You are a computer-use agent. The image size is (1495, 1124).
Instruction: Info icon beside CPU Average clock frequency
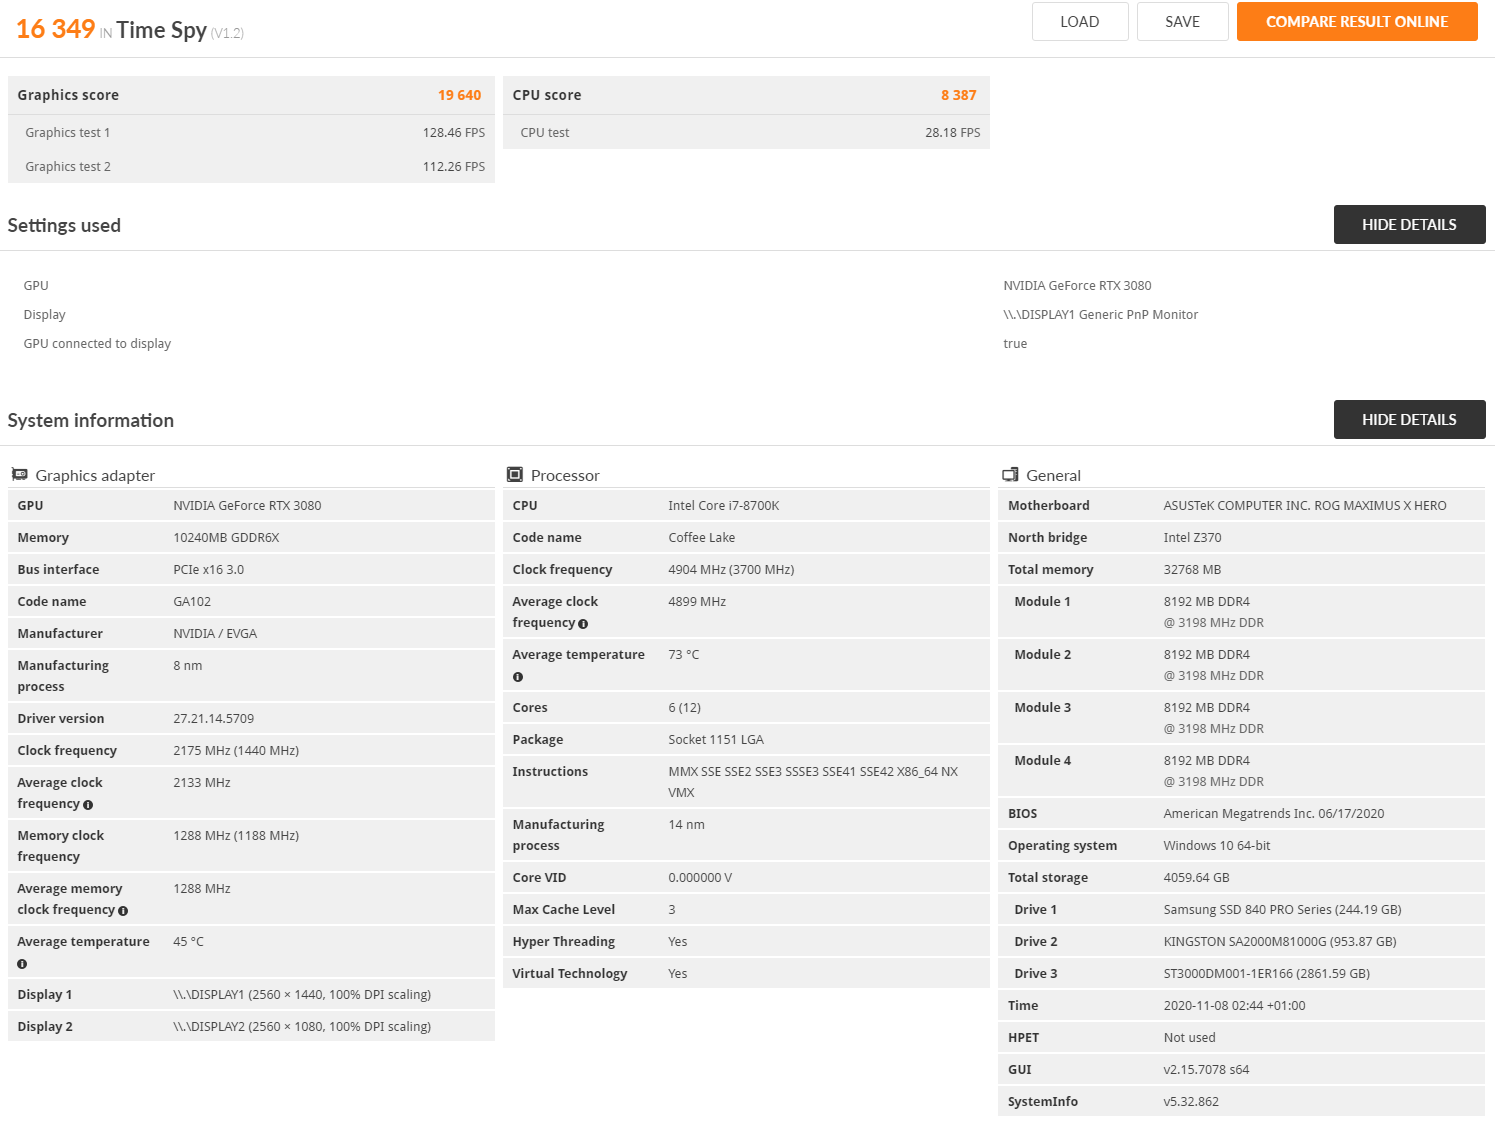point(583,624)
